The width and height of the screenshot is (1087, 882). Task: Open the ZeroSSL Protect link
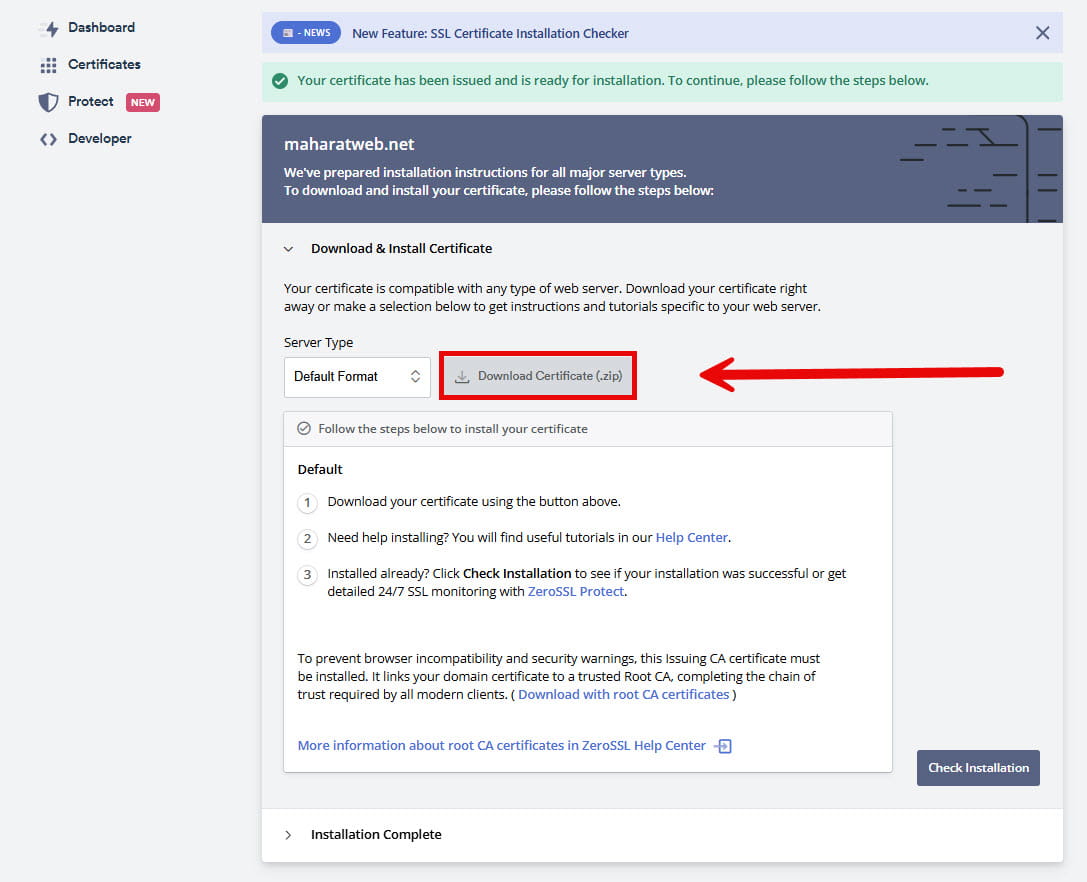pos(575,591)
